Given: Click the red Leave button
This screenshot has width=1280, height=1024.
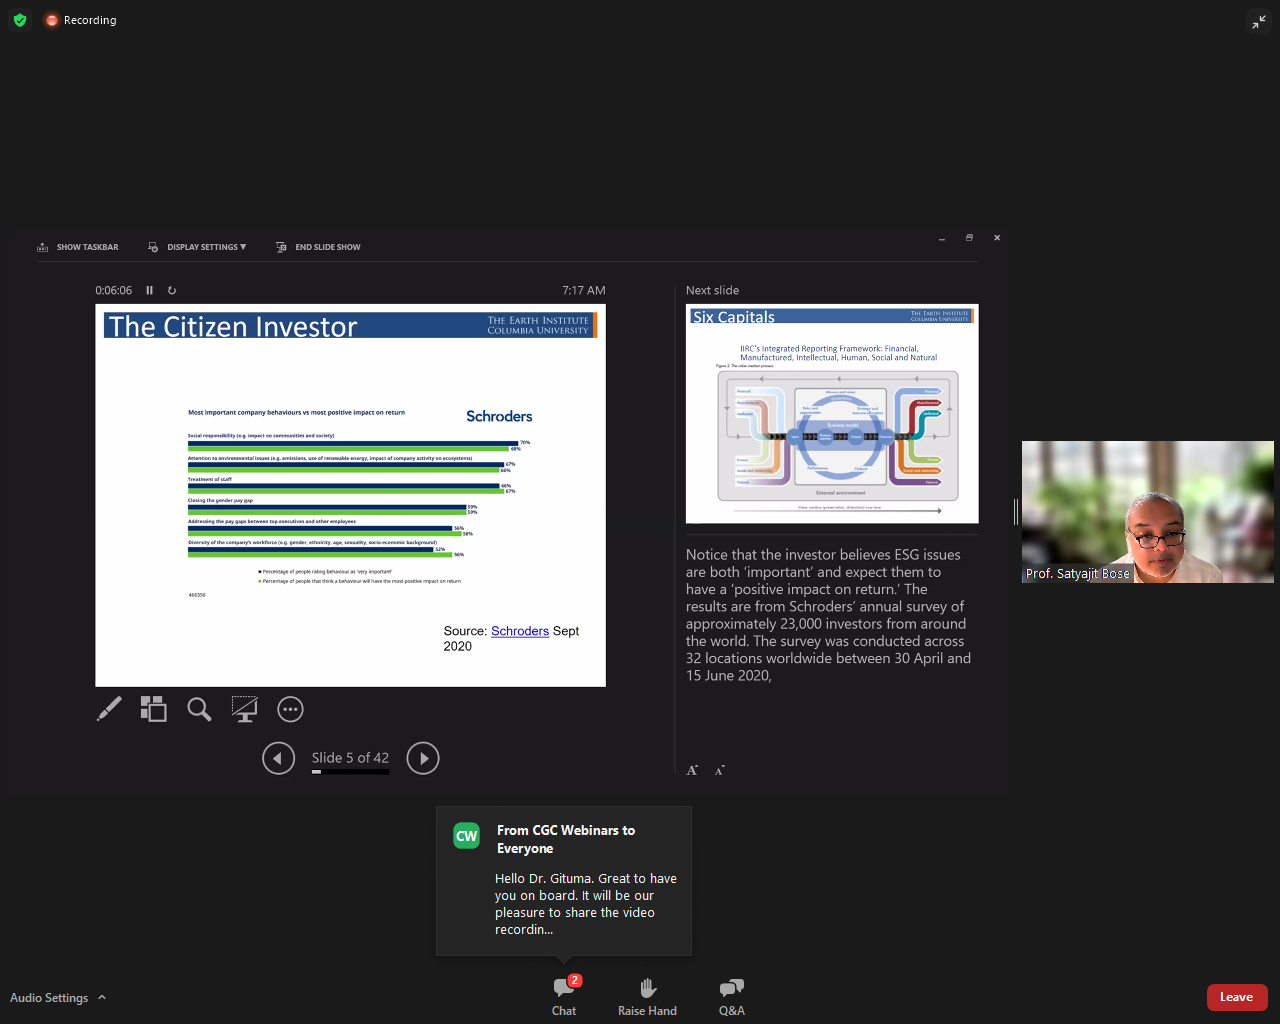Looking at the screenshot, I should click(1236, 997).
